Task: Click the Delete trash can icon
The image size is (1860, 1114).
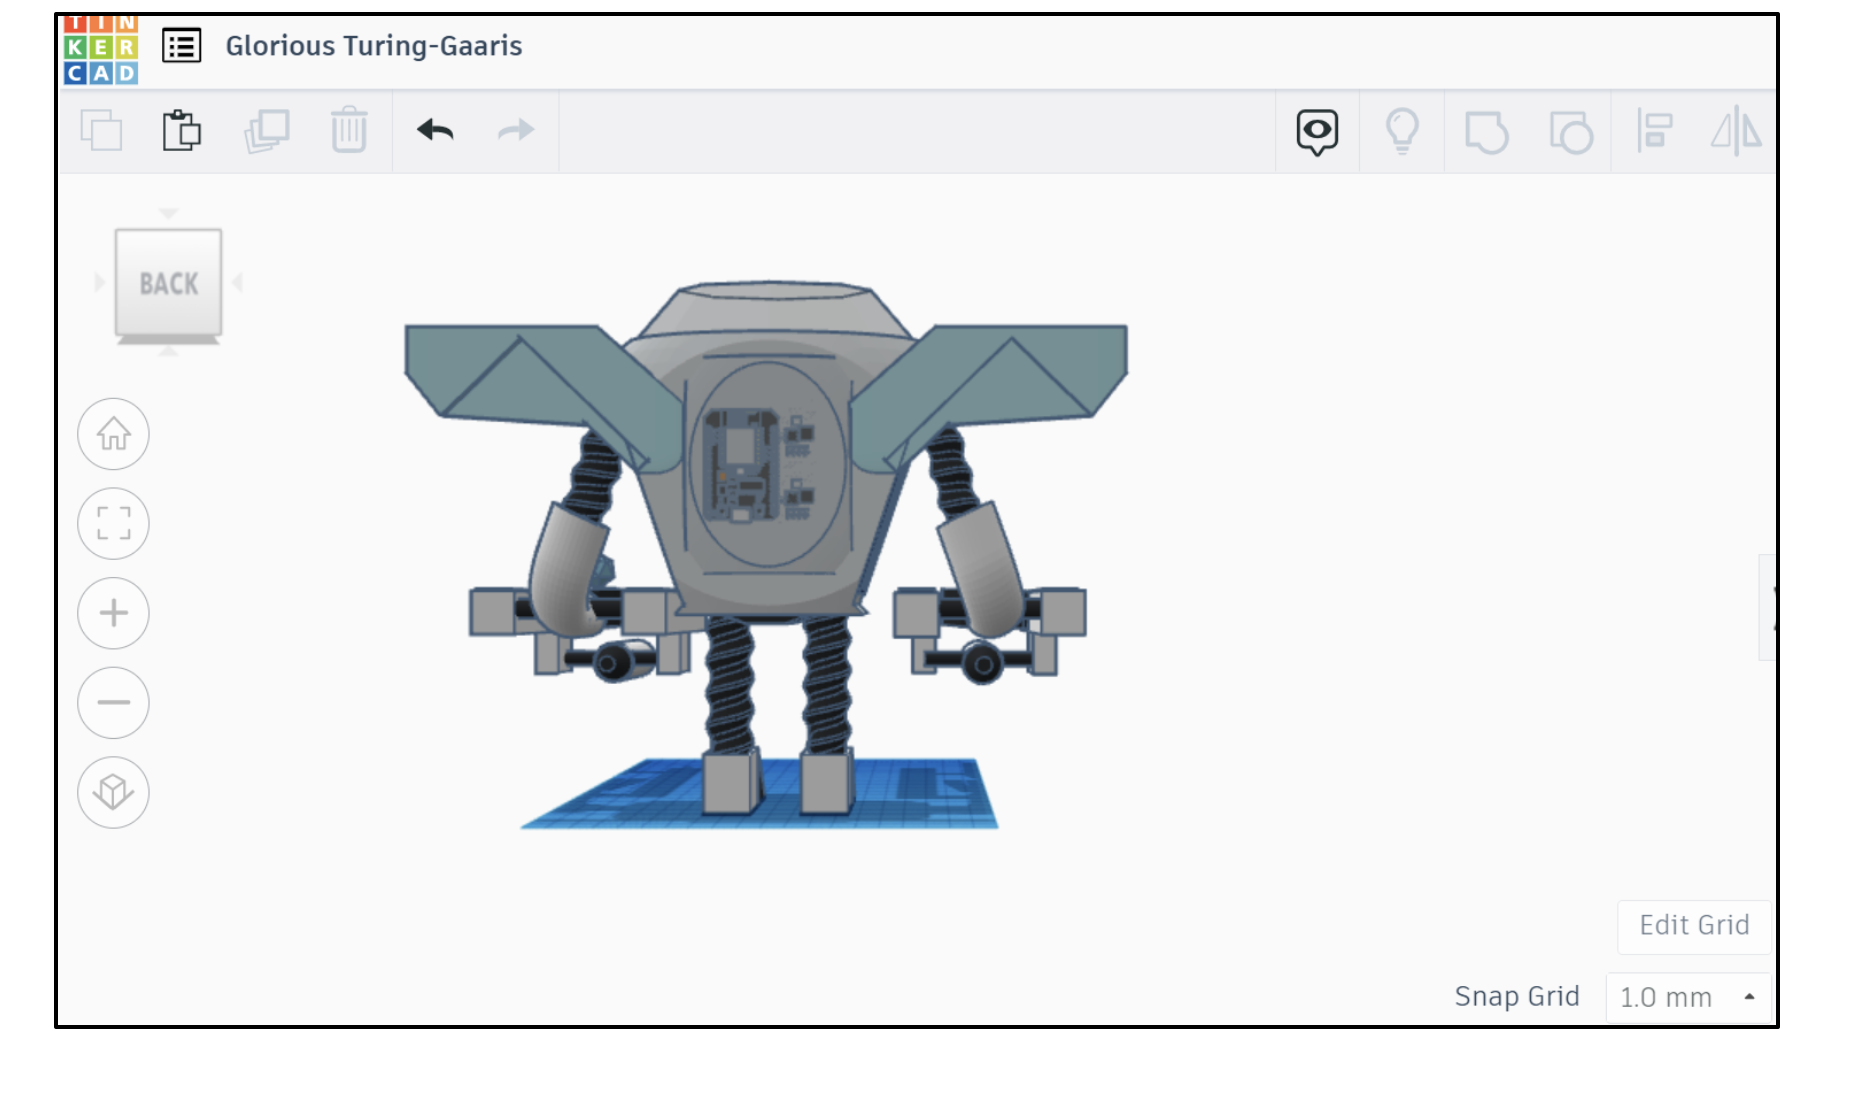Action: [x=347, y=131]
